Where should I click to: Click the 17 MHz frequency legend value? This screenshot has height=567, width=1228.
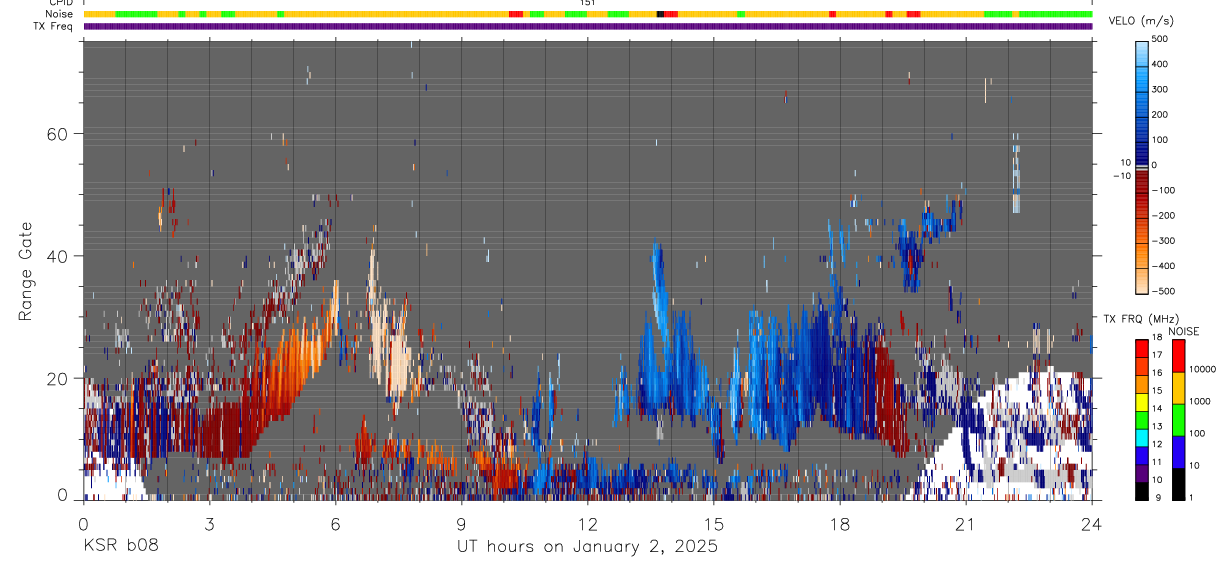[1155, 355]
